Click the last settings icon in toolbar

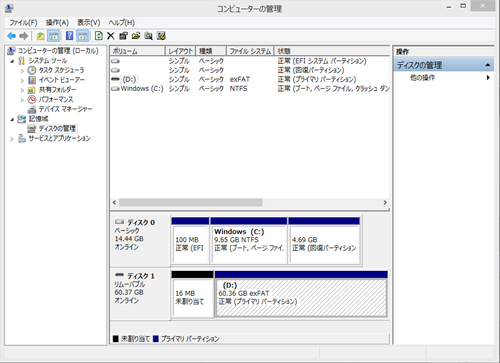click(x=161, y=36)
